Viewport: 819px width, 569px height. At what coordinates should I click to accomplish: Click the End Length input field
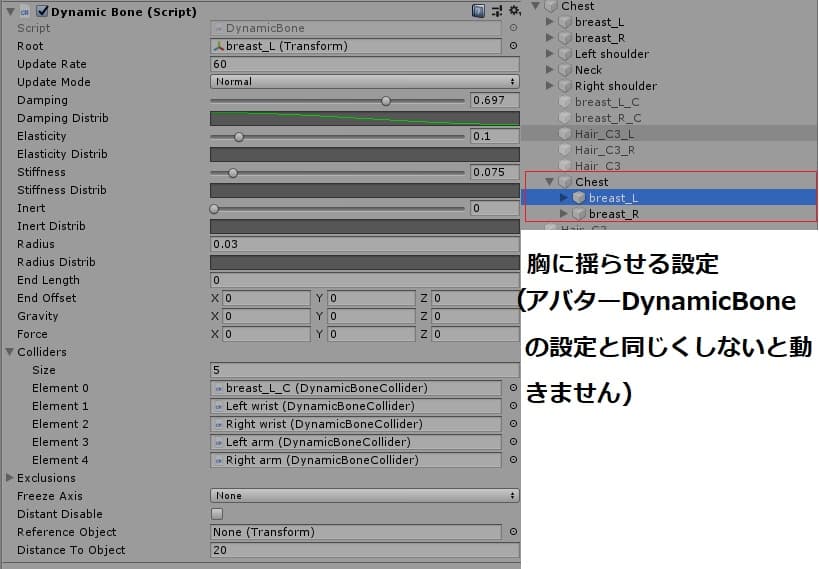[x=365, y=280]
